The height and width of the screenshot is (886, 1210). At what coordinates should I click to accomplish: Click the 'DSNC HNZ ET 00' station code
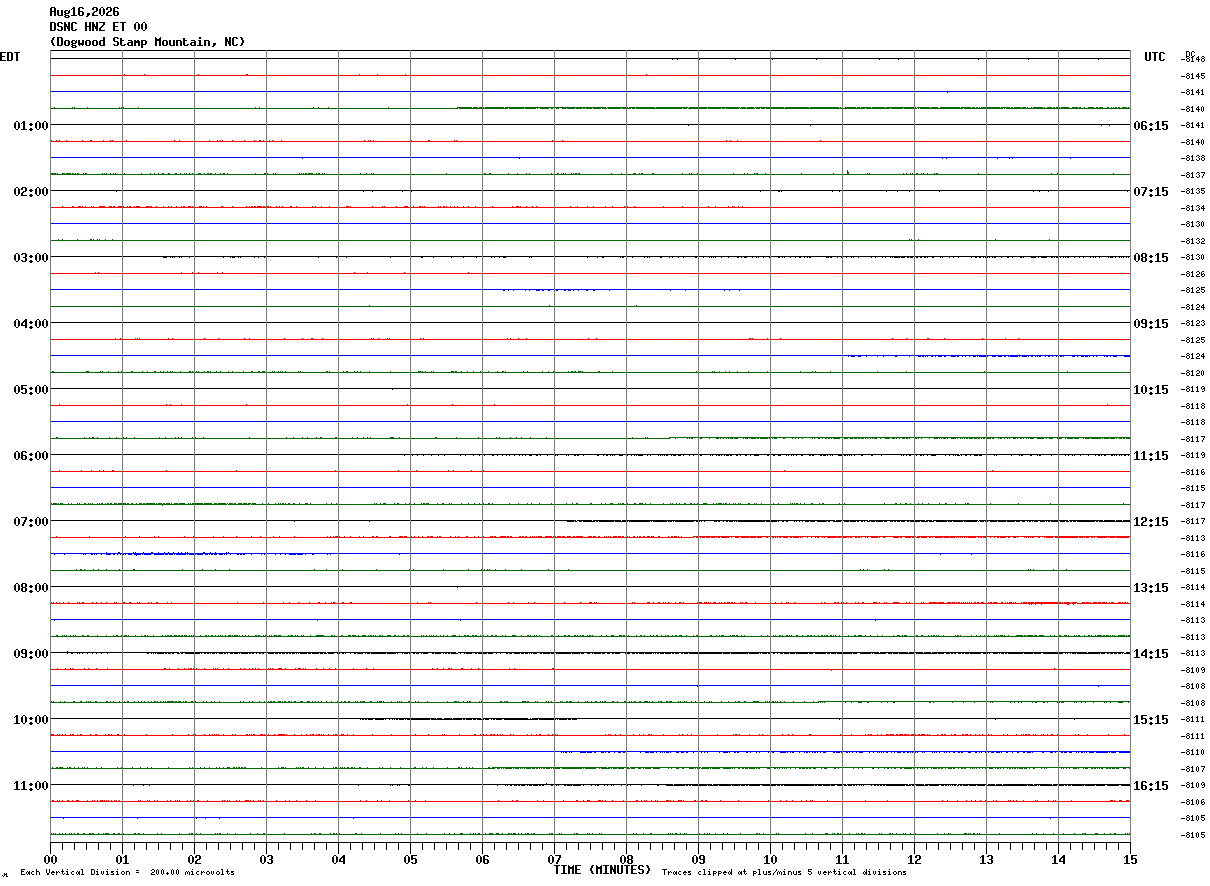pos(98,27)
